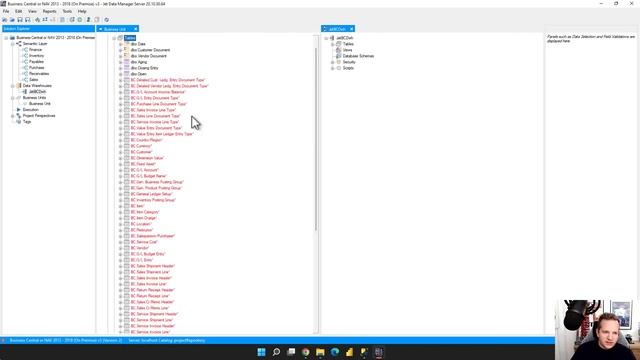Click the Database Schemas icon
Image resolution: width=640 pixels, height=360 pixels.
point(338,56)
